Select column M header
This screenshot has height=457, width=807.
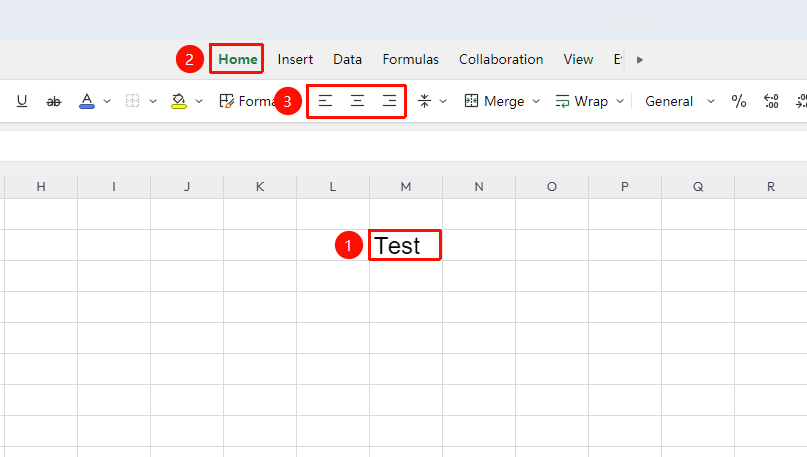(406, 186)
